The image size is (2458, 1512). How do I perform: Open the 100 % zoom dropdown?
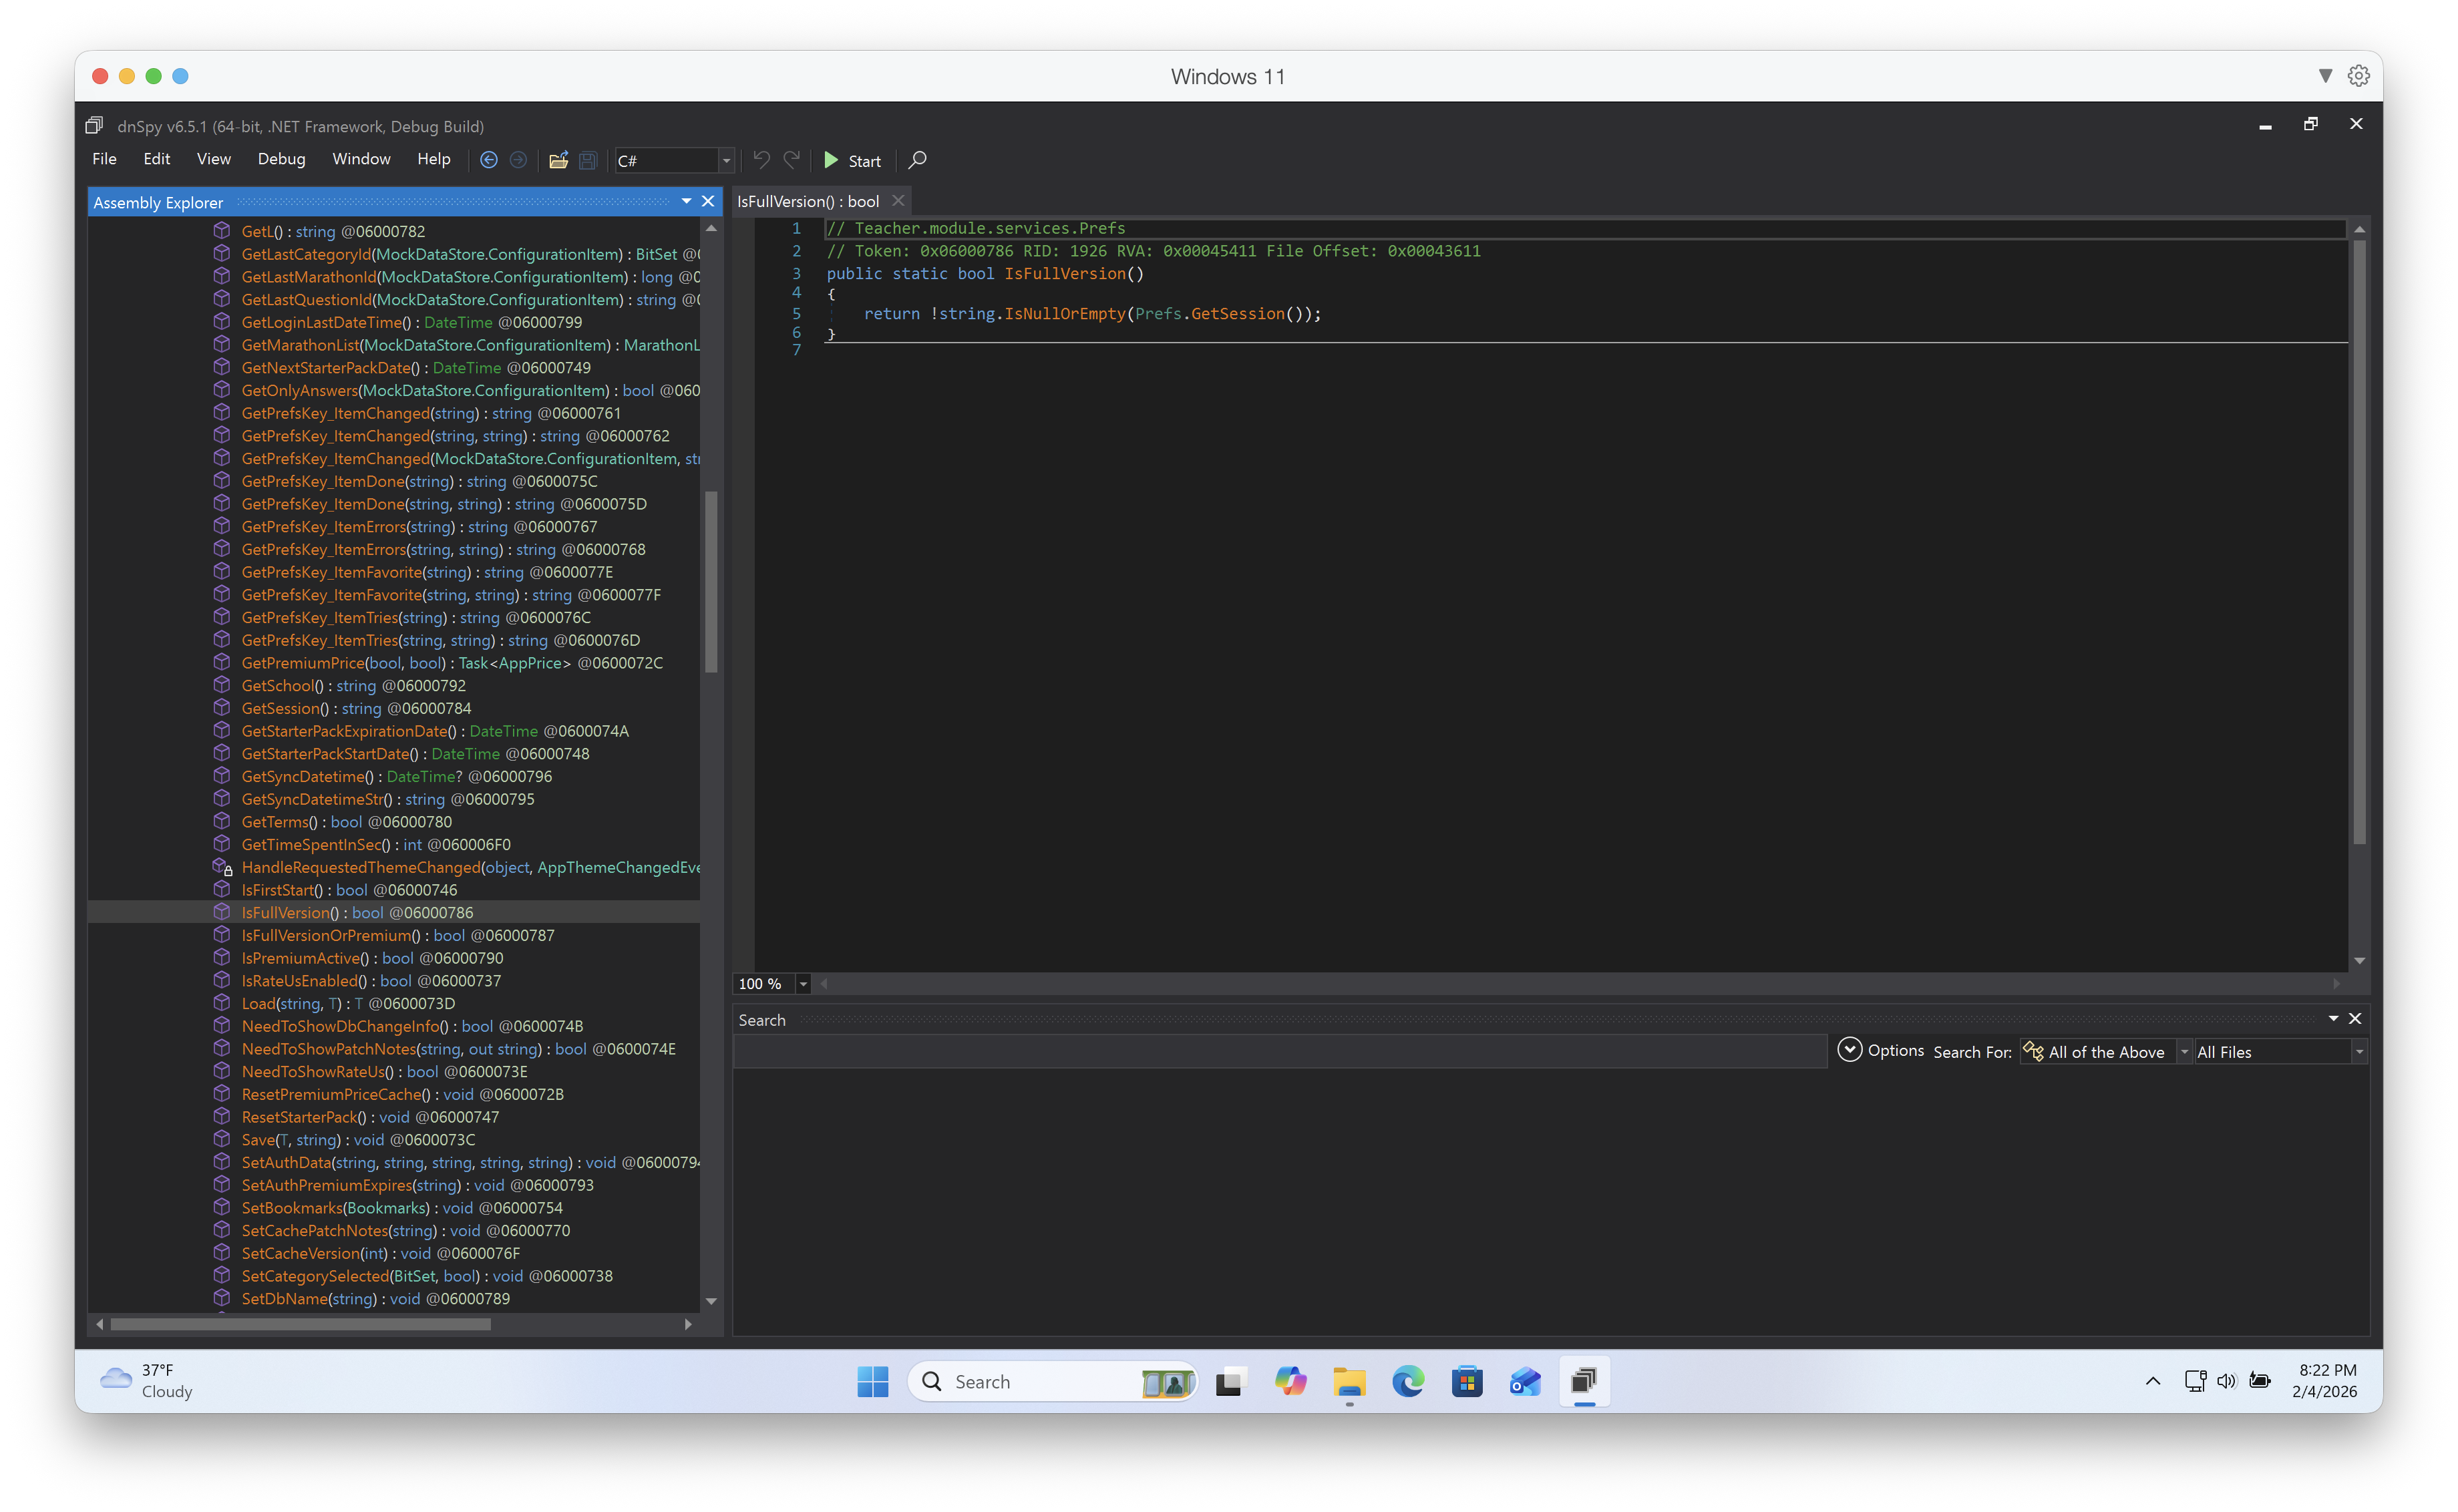click(803, 984)
